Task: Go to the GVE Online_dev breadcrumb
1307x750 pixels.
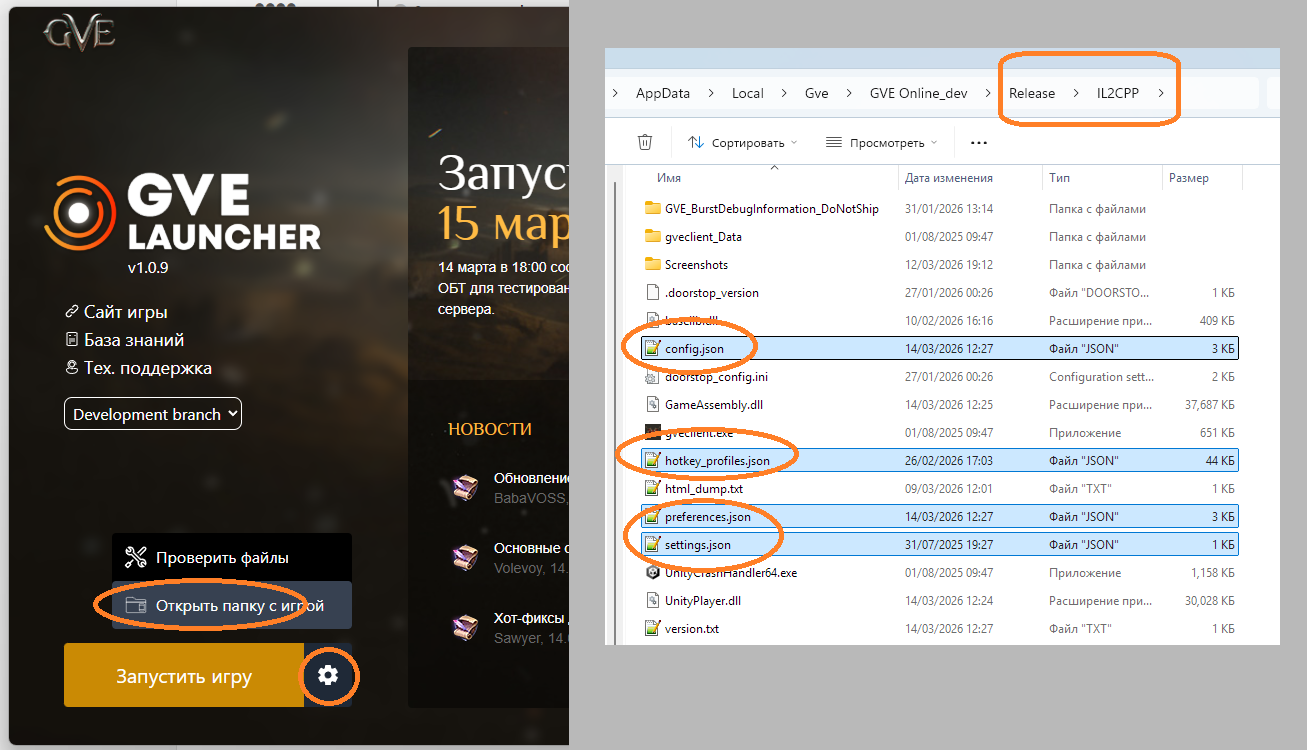Action: click(x=918, y=93)
